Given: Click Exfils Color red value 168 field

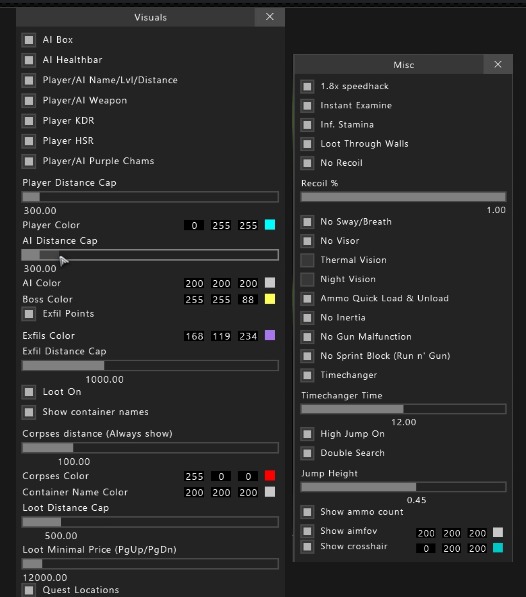Looking at the screenshot, I should 194,336.
